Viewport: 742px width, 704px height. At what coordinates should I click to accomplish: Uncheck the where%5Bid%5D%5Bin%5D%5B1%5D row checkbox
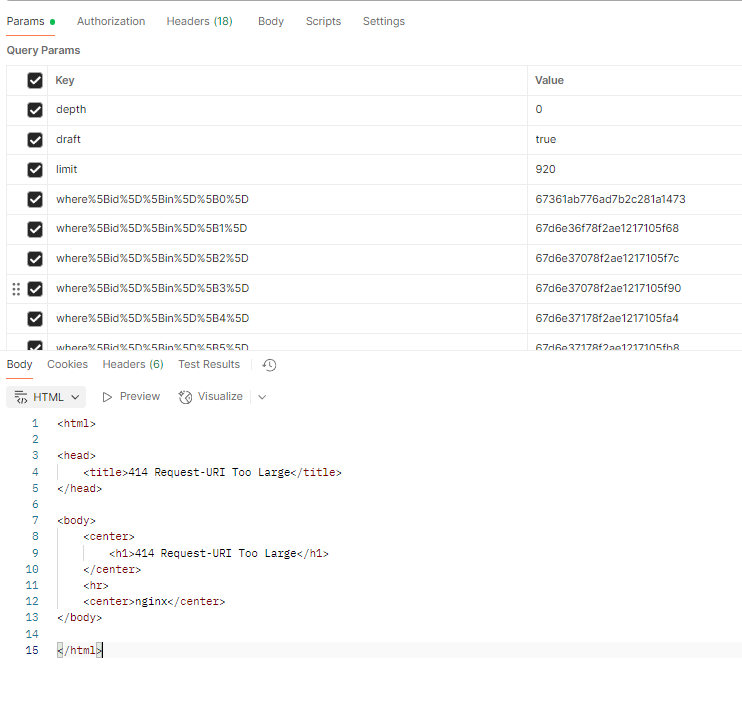pyautogui.click(x=35, y=229)
